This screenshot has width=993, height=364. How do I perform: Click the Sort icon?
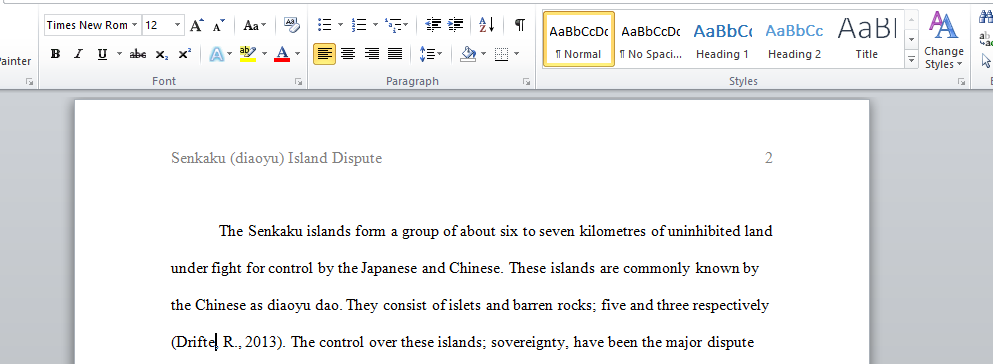487,25
